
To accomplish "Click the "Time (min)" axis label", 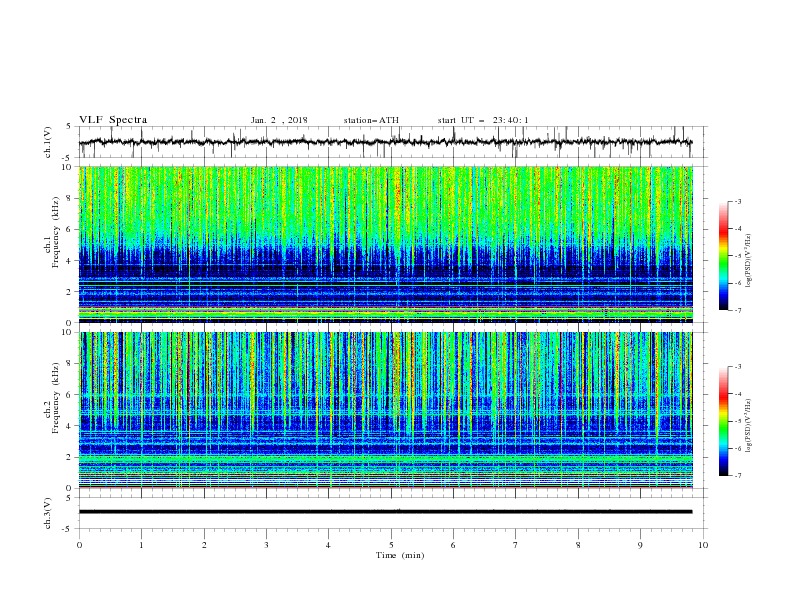I will point(400,555).
